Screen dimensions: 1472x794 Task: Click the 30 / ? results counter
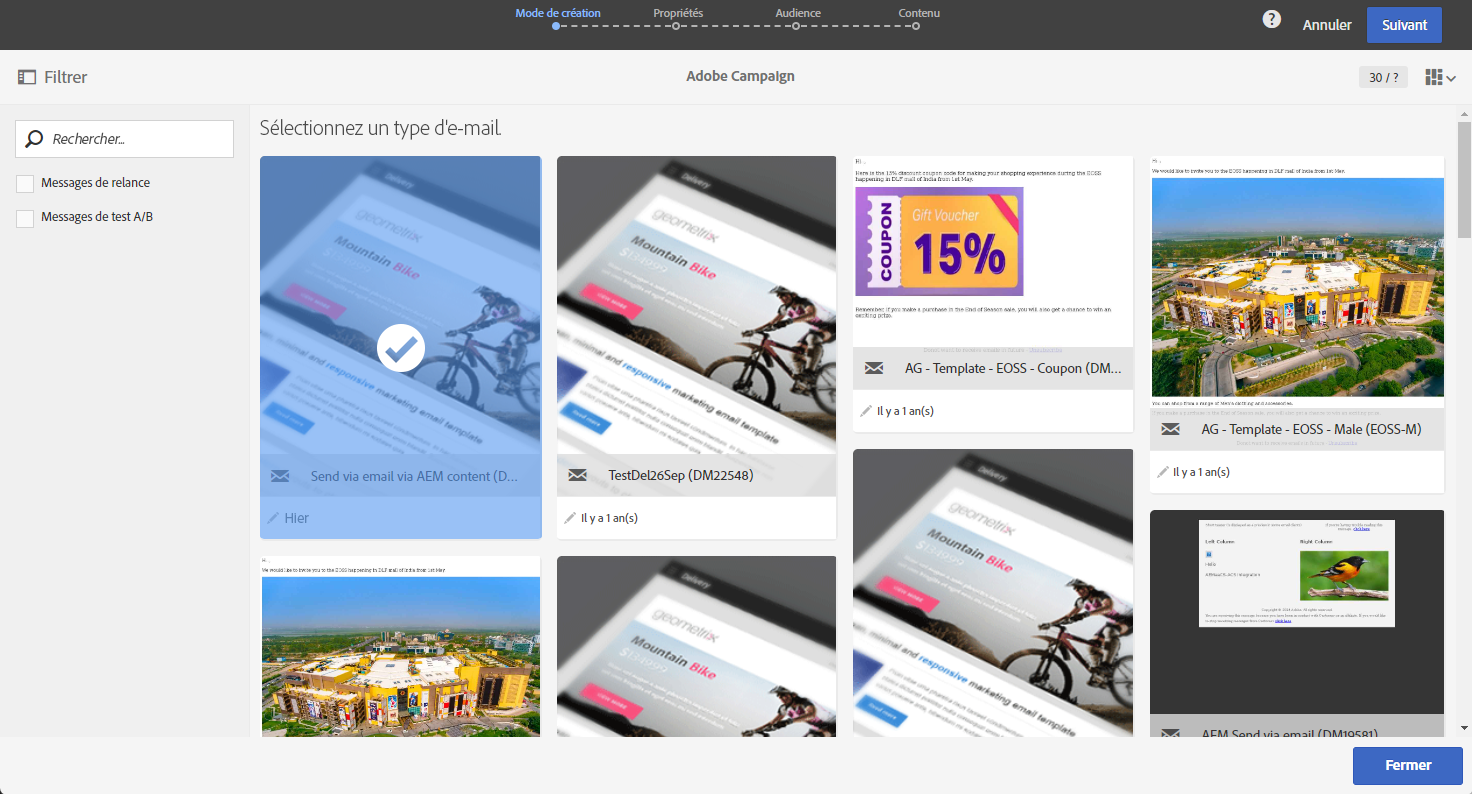coord(1384,78)
